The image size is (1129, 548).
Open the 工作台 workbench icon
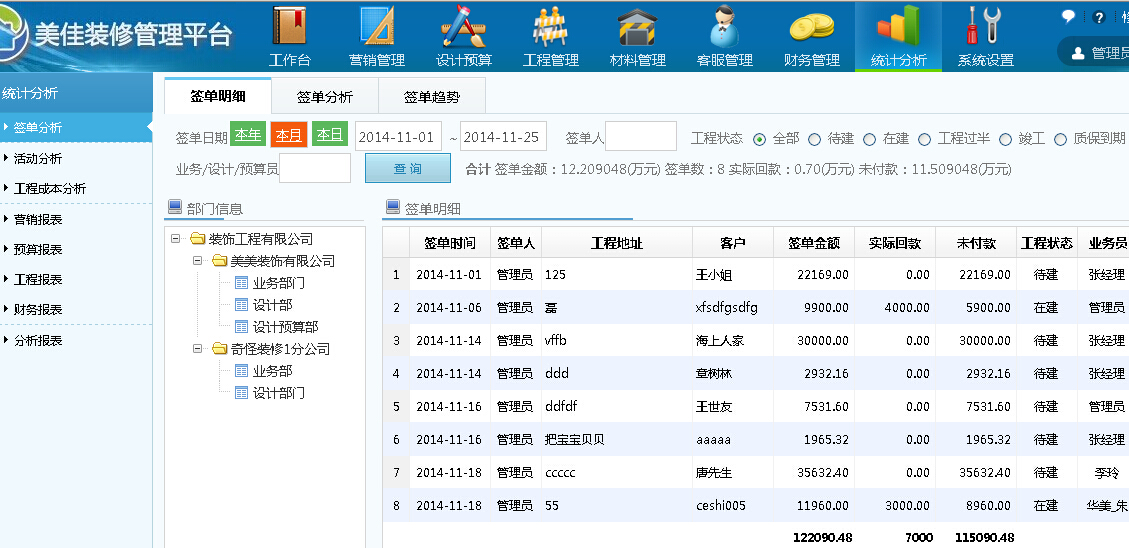[290, 36]
